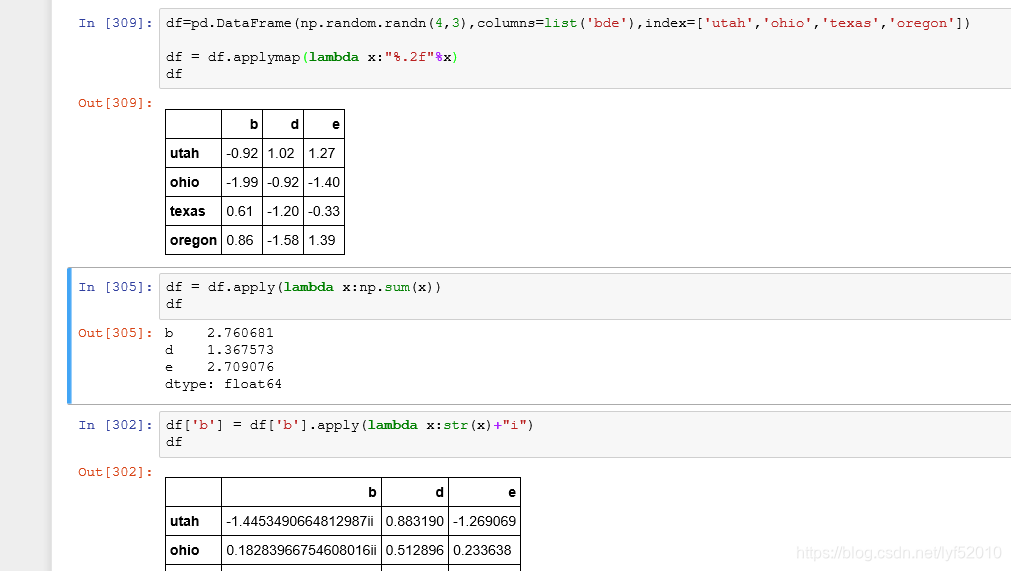
Task: Click column header 'e' in second table
Action: [x=484, y=492]
